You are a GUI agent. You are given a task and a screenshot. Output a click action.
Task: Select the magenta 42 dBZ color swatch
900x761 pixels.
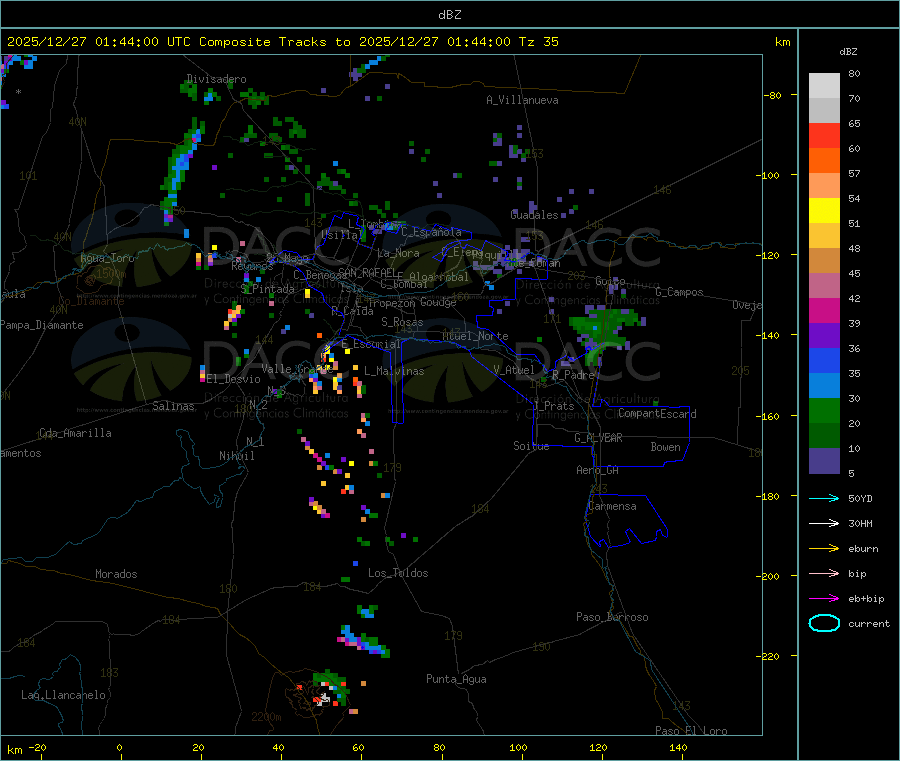[824, 310]
